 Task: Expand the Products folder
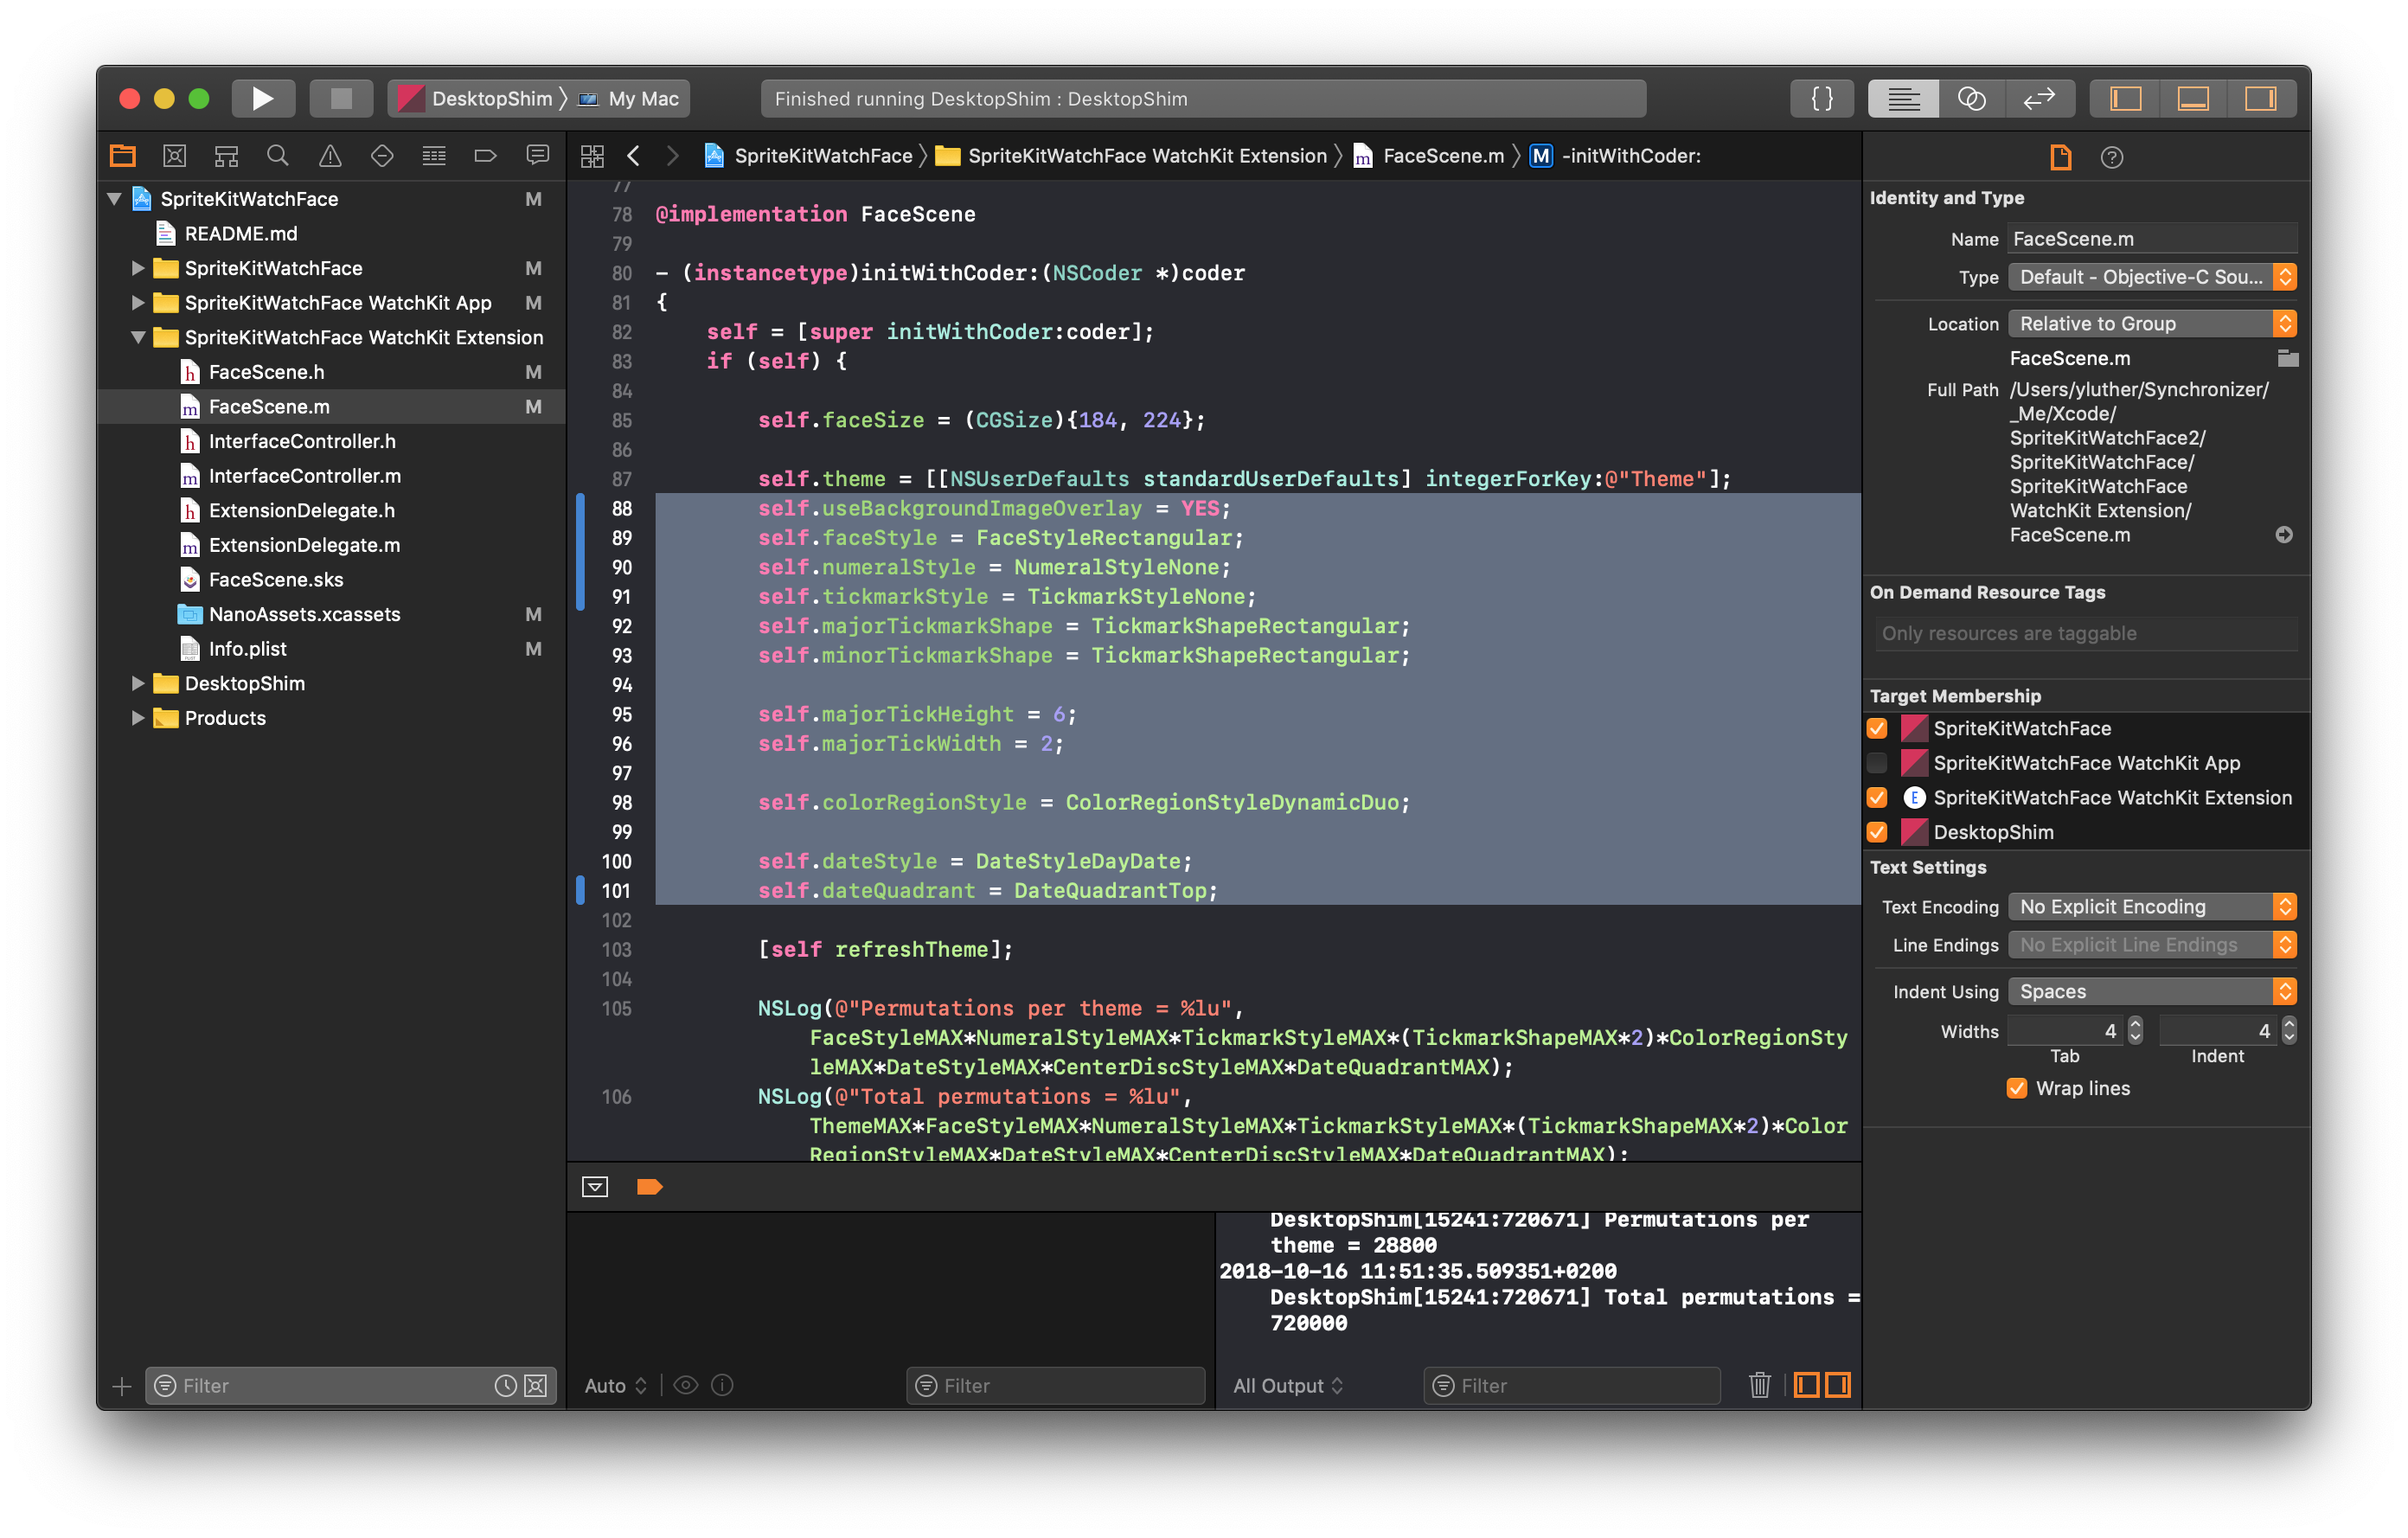tap(138, 718)
